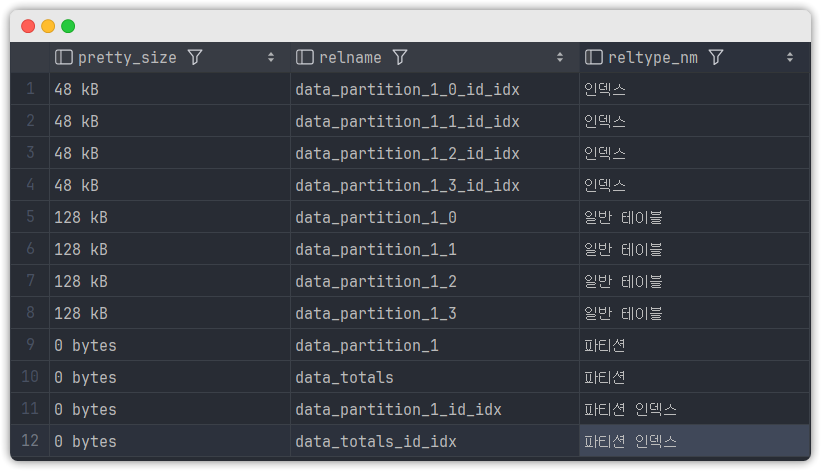Select the pretty_size column header label

(x=127, y=58)
